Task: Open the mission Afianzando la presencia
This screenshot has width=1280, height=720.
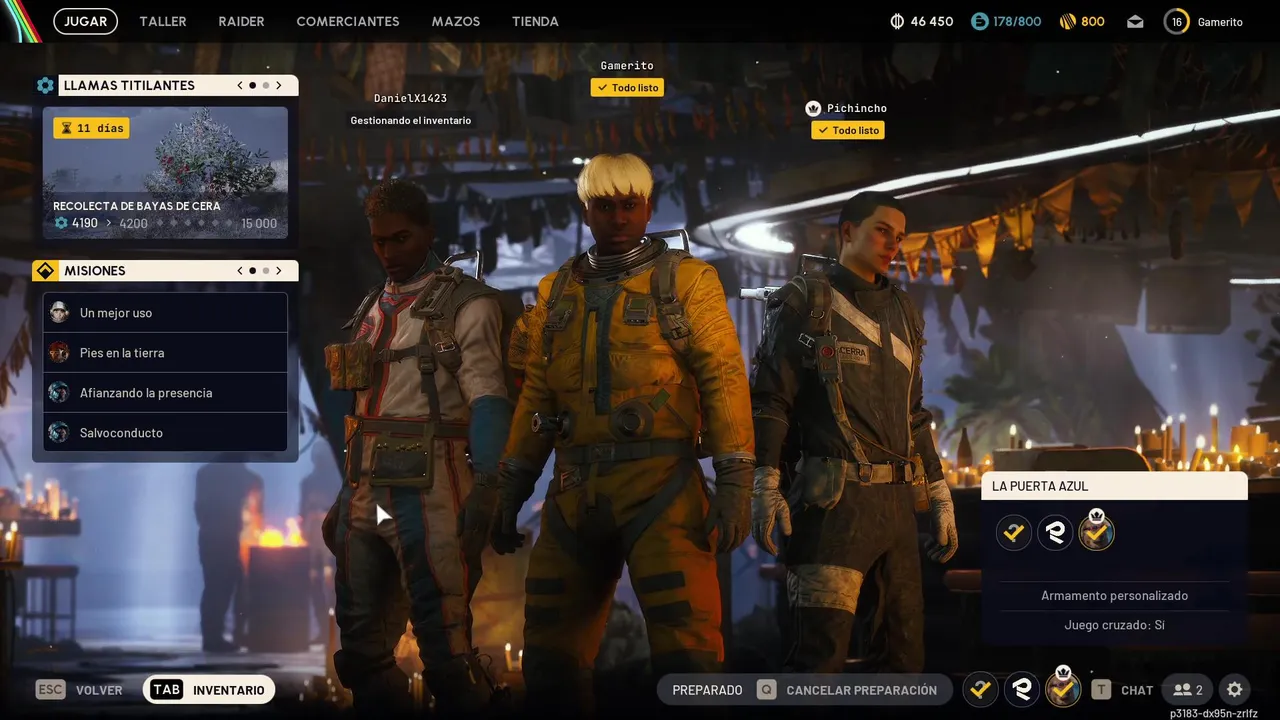Action: pyautogui.click(x=165, y=393)
